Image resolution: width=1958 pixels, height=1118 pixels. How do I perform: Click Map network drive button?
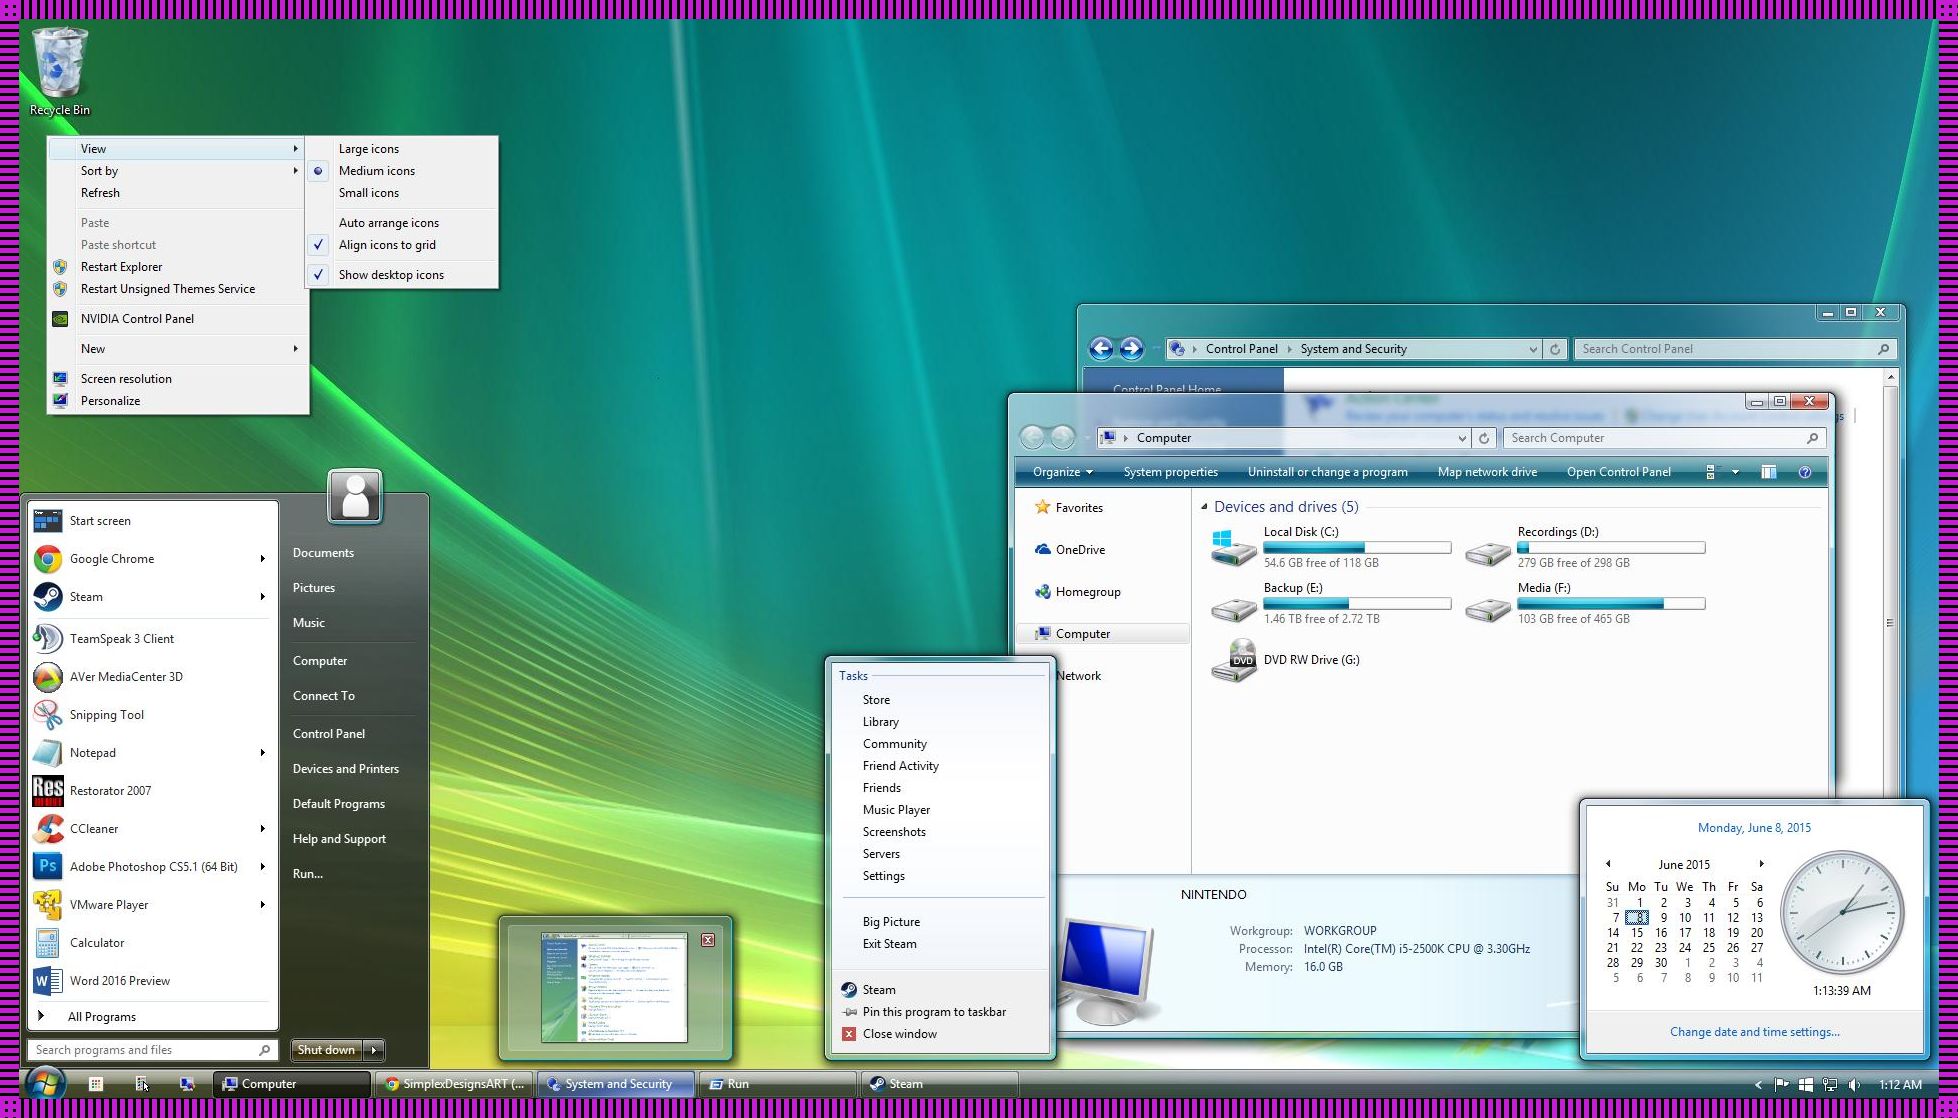pos(1487,472)
